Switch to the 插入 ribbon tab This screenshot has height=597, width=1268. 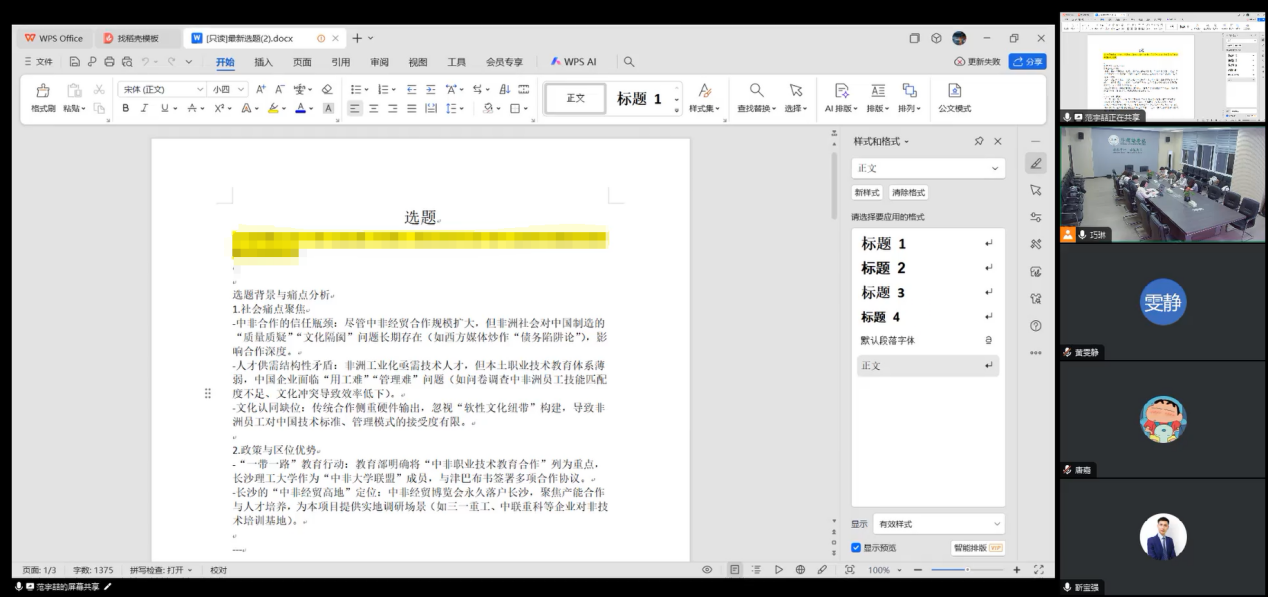[263, 62]
